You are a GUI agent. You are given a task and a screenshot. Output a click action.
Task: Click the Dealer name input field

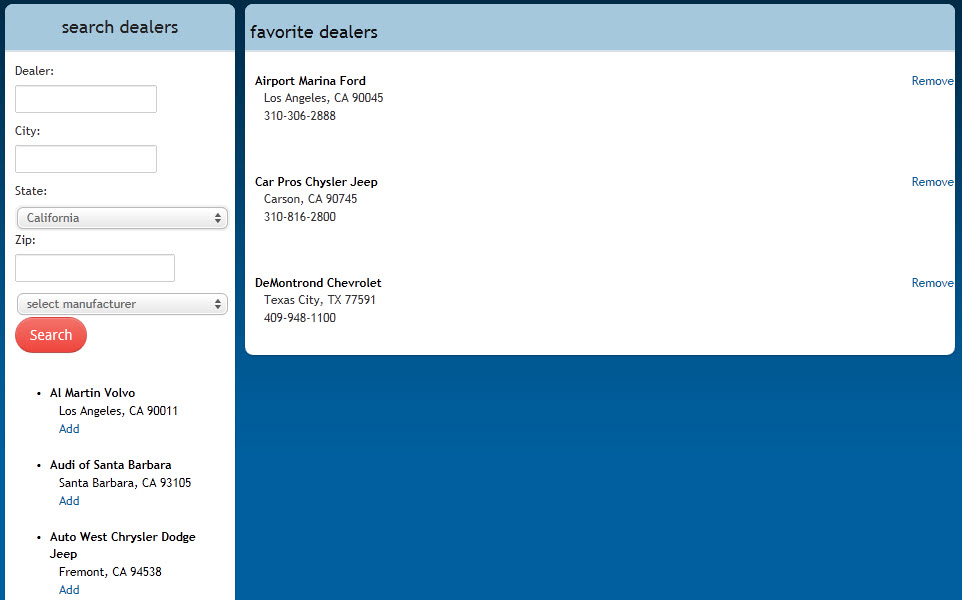pos(86,99)
